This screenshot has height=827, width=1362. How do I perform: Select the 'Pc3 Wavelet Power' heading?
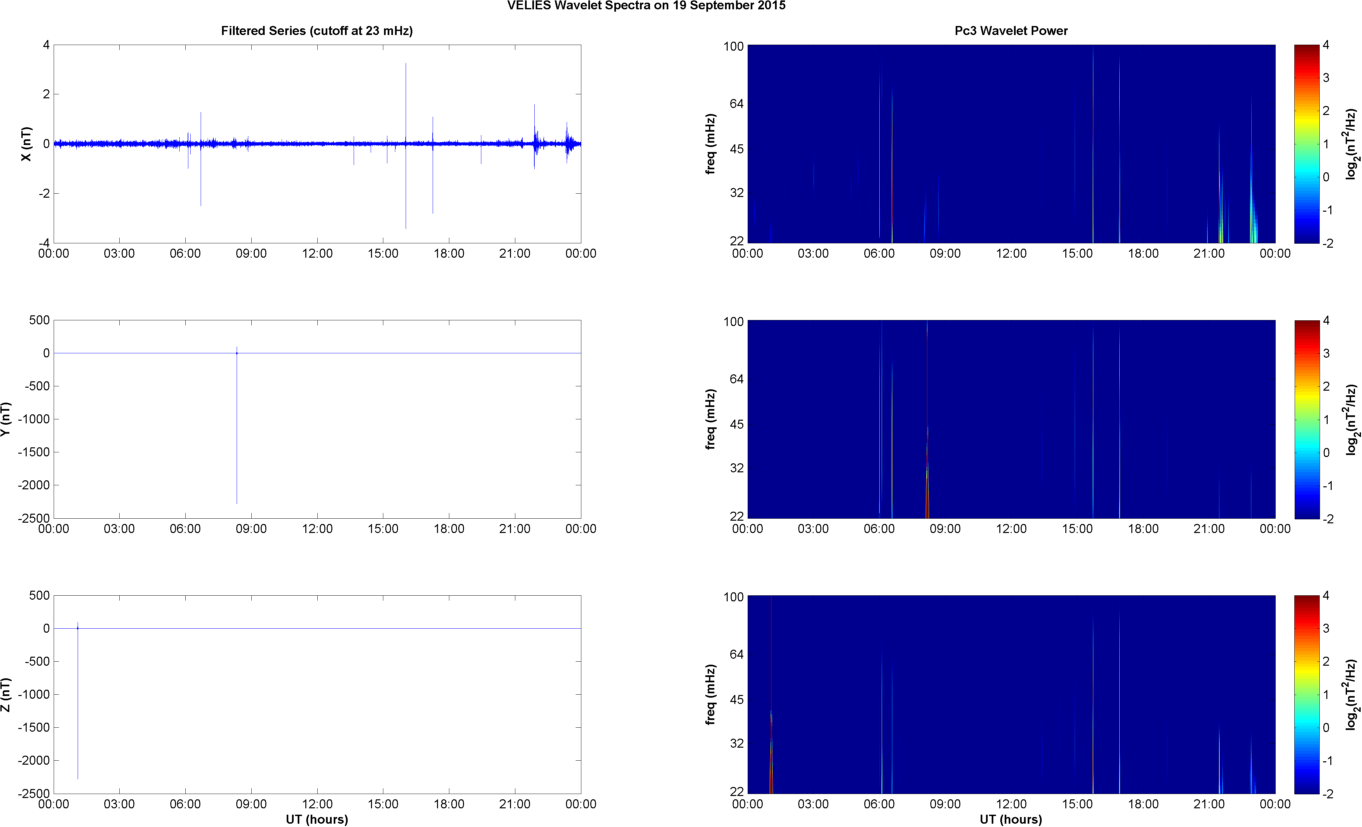click(x=1011, y=31)
